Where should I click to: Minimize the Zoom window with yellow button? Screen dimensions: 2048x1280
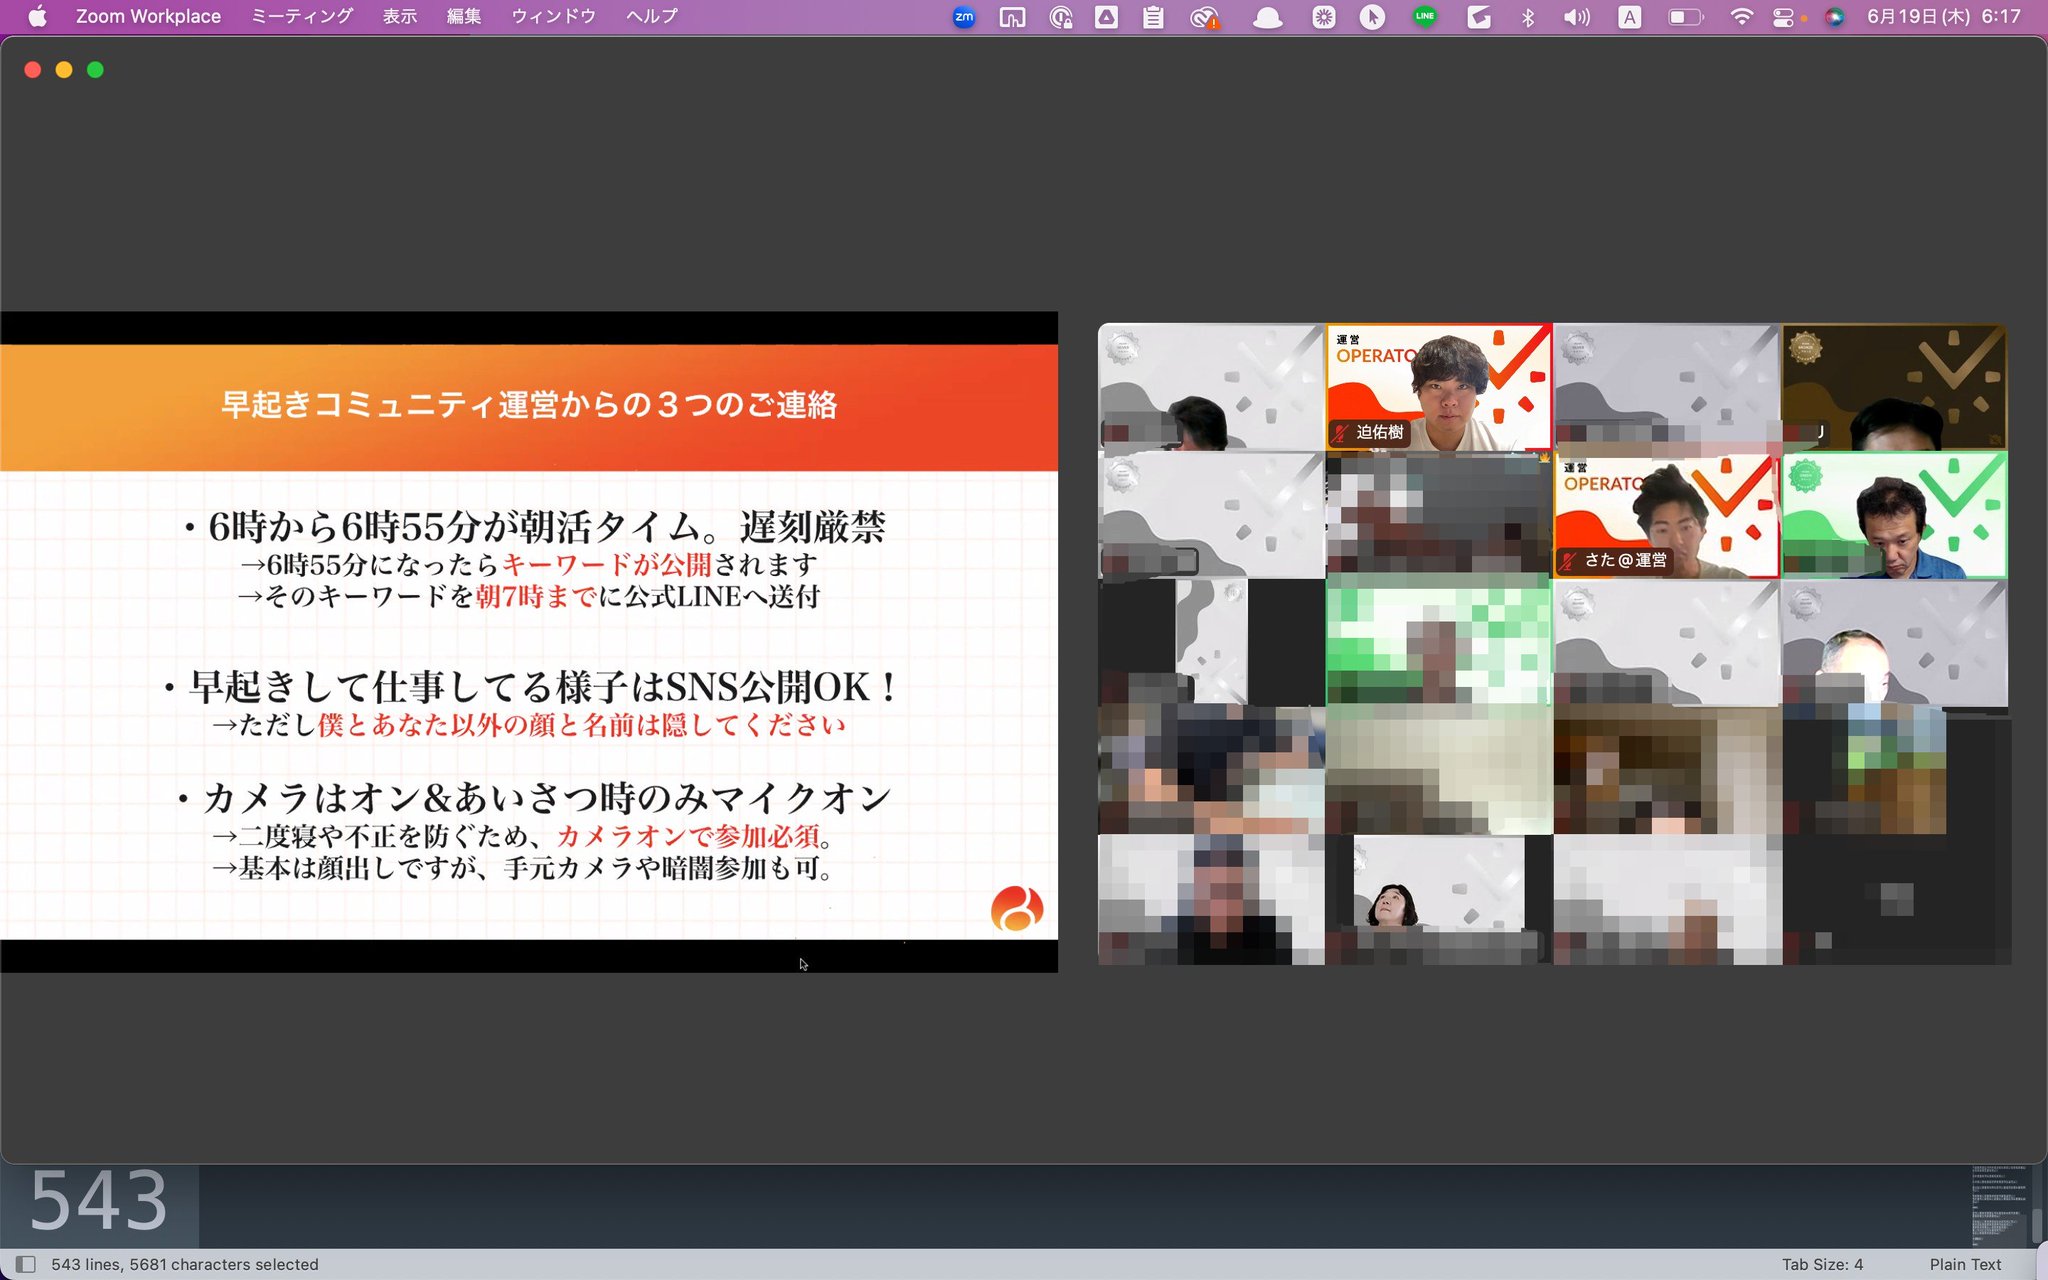point(64,69)
